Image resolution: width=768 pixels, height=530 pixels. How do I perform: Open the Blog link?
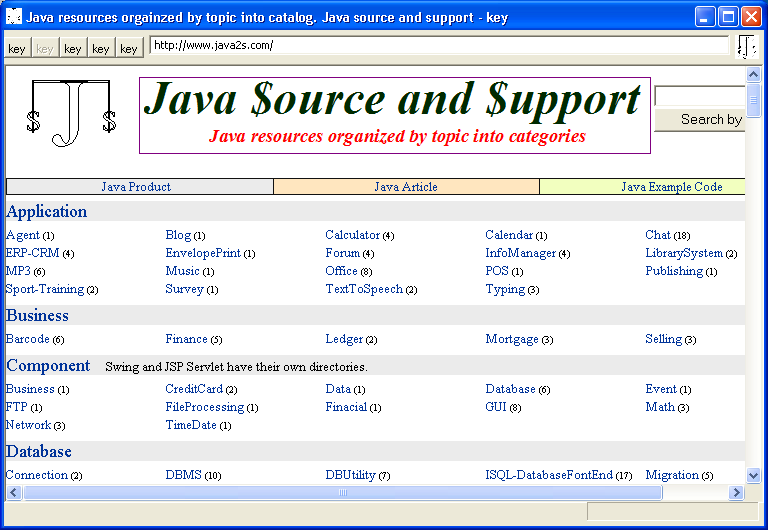pyautogui.click(x=178, y=235)
